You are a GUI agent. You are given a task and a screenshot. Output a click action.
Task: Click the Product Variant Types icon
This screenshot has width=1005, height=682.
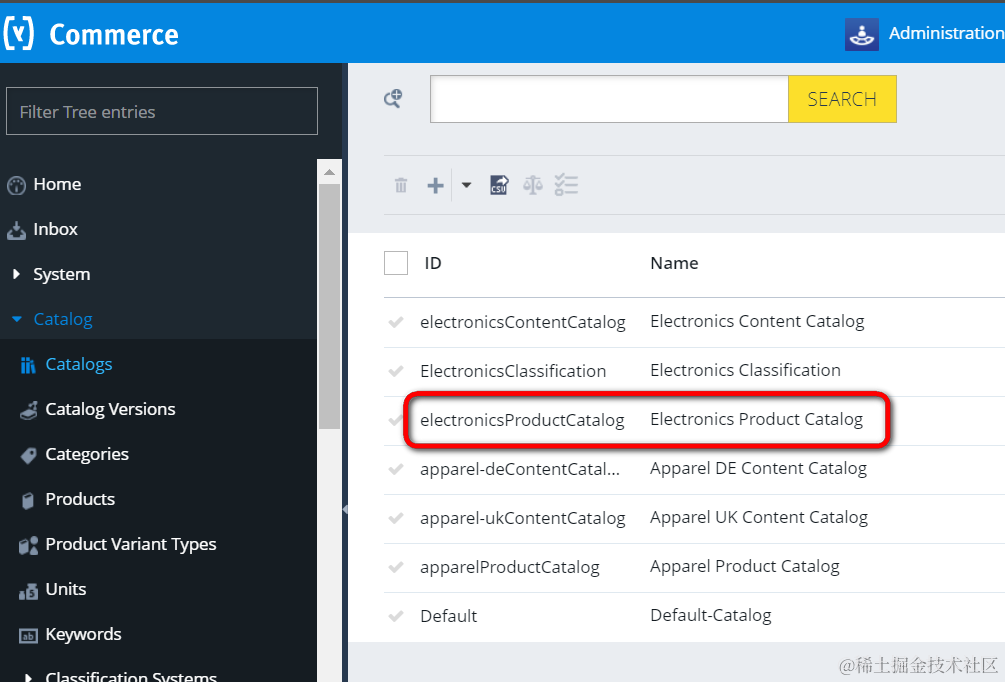point(28,545)
